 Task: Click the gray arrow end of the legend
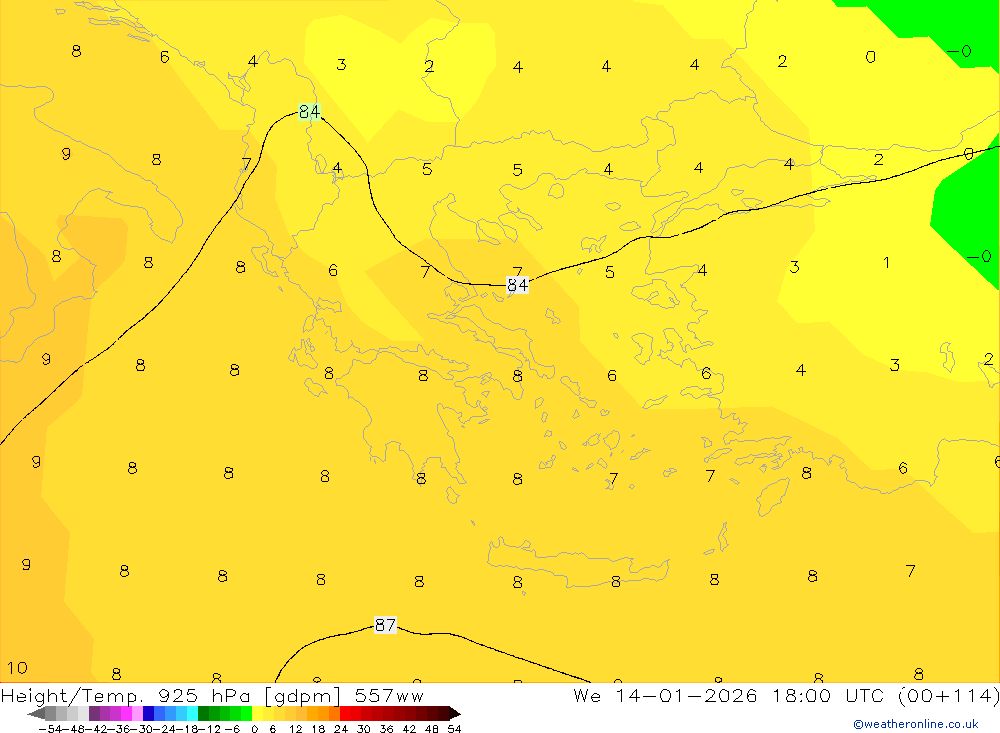click(x=36, y=714)
